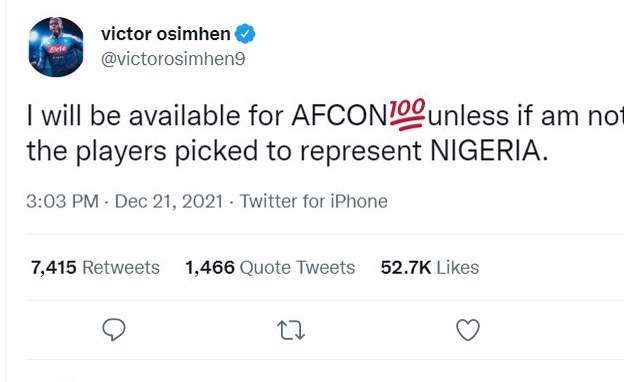The width and height of the screenshot is (624, 382).
Task: Click the Quote Tweets label text
Action: [x=297, y=267]
